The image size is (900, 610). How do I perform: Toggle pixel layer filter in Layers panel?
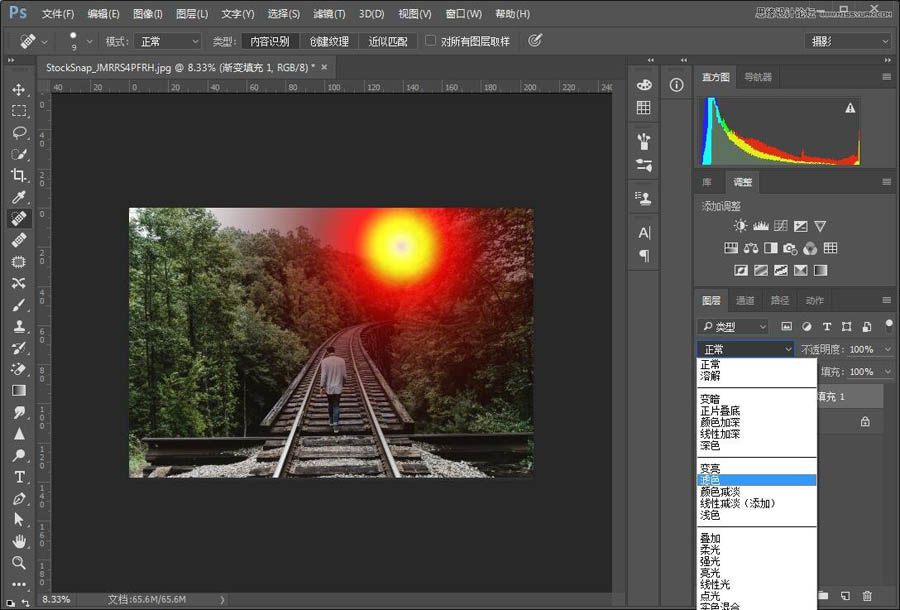[786, 327]
